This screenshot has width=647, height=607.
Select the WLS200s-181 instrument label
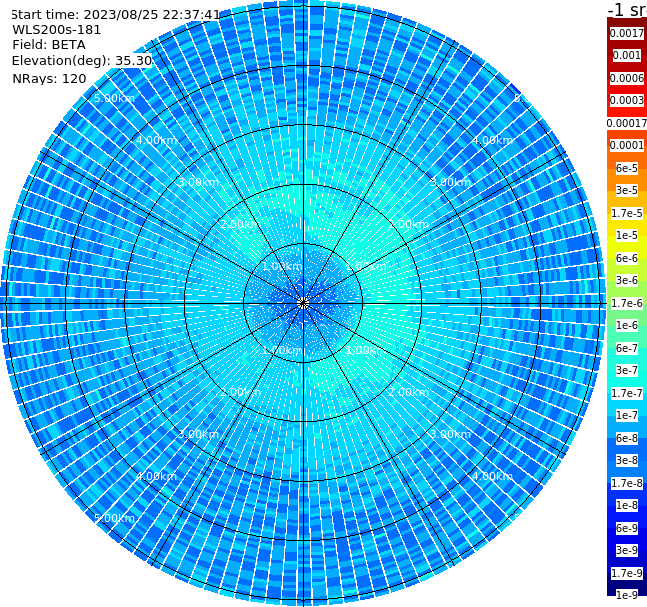tap(57, 30)
